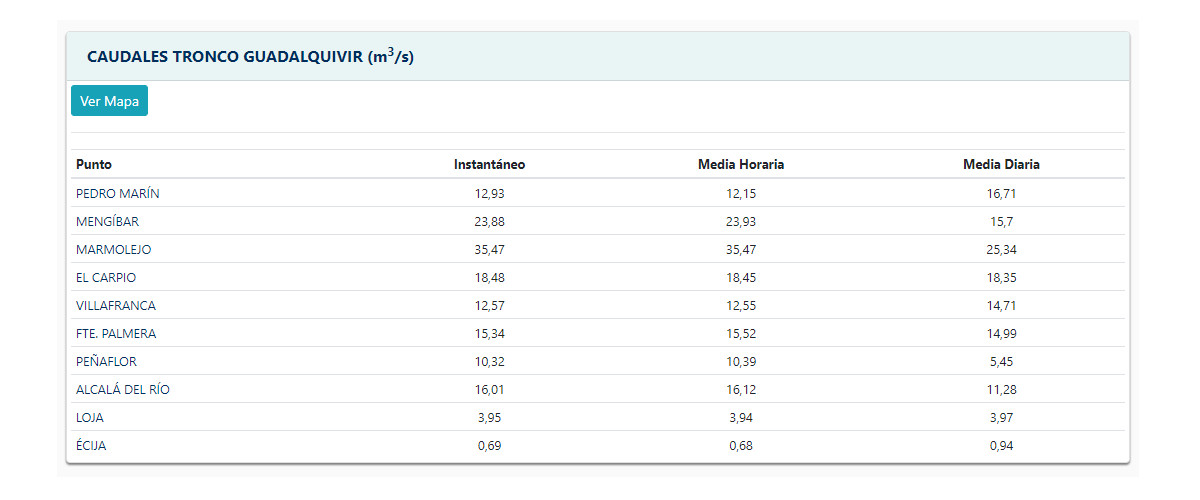The width and height of the screenshot is (1200, 500).
Task: Select Pedro Marín daily average 16,71
Action: point(1001,193)
